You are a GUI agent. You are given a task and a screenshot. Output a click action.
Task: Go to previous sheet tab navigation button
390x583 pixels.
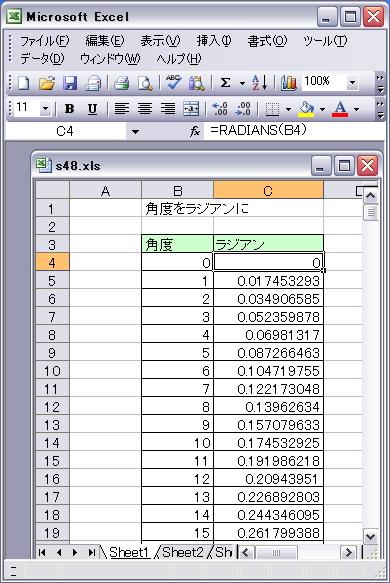click(x=59, y=553)
